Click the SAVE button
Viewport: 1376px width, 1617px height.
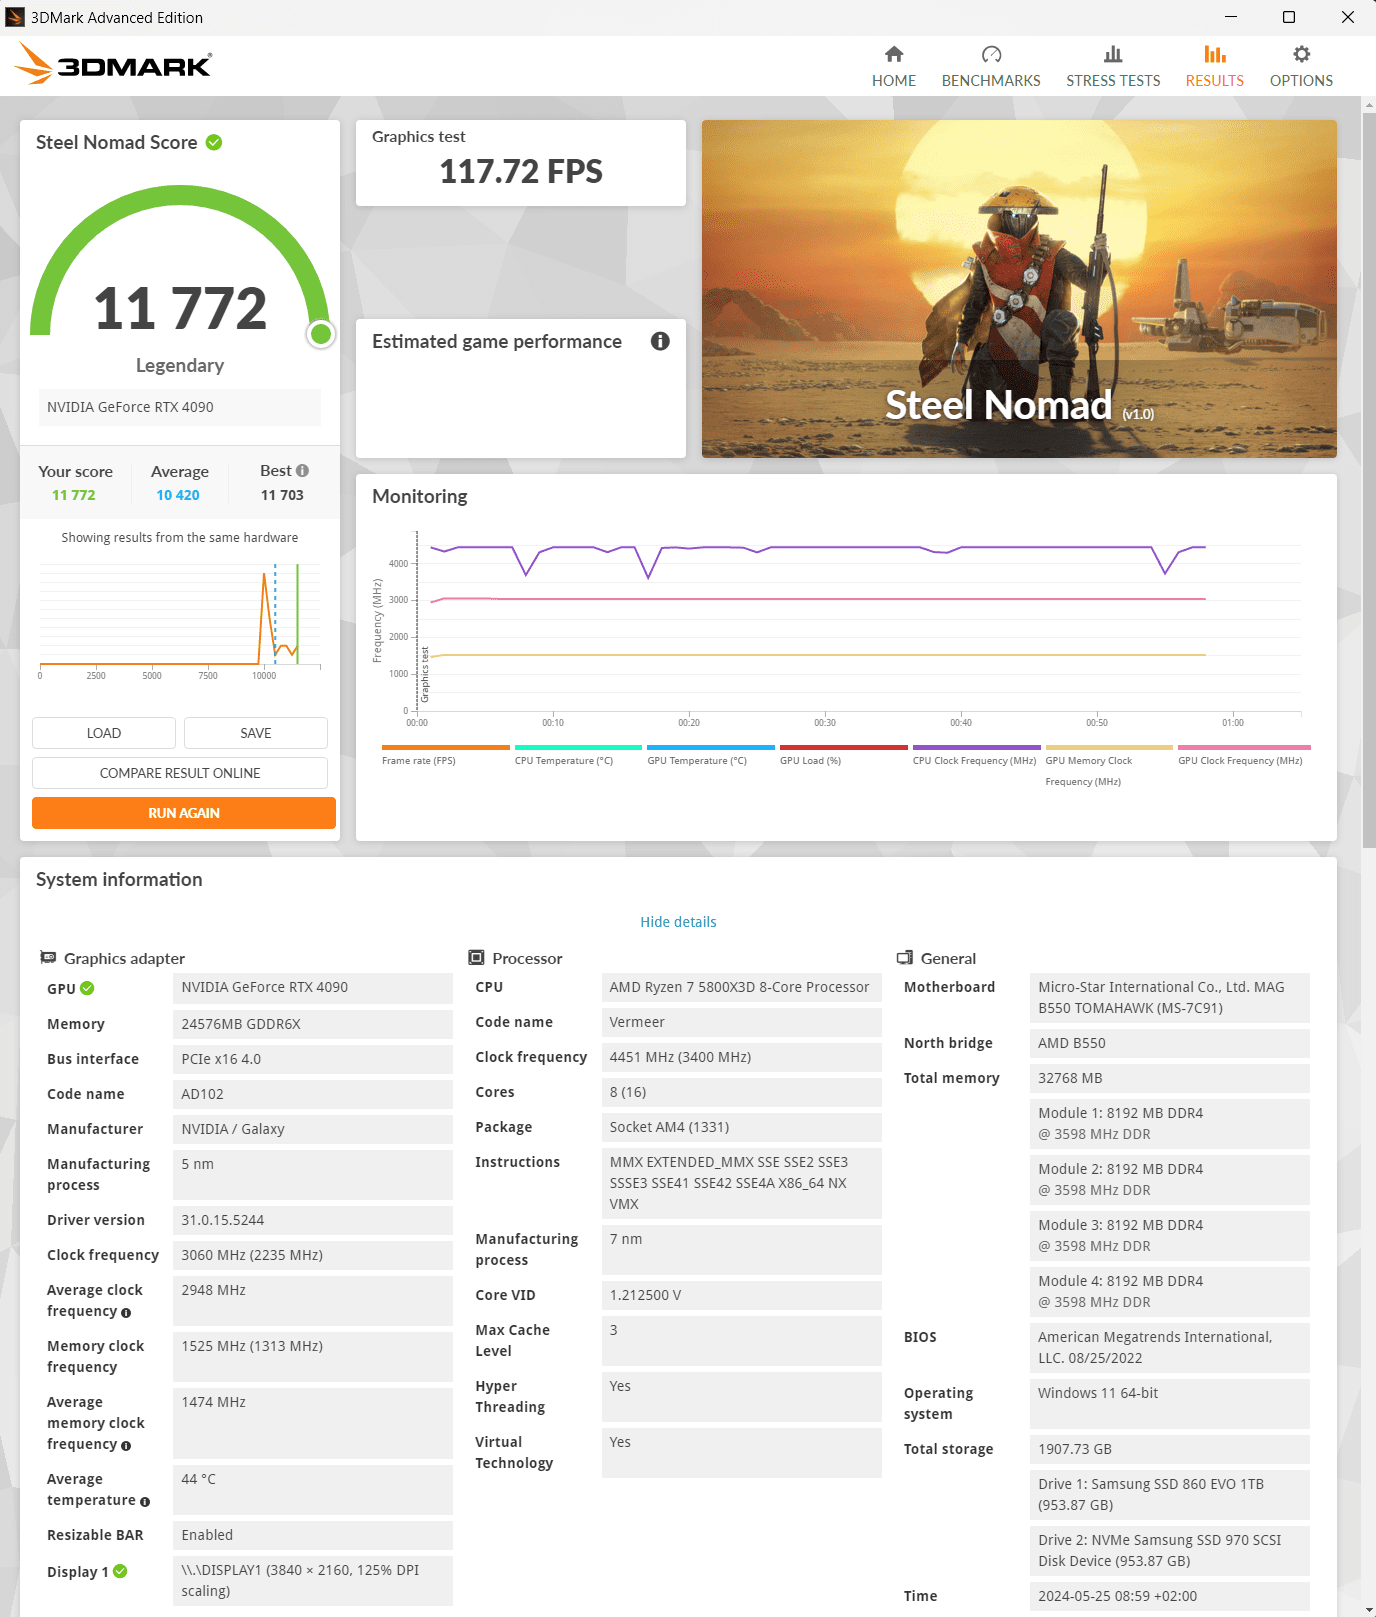coord(256,733)
